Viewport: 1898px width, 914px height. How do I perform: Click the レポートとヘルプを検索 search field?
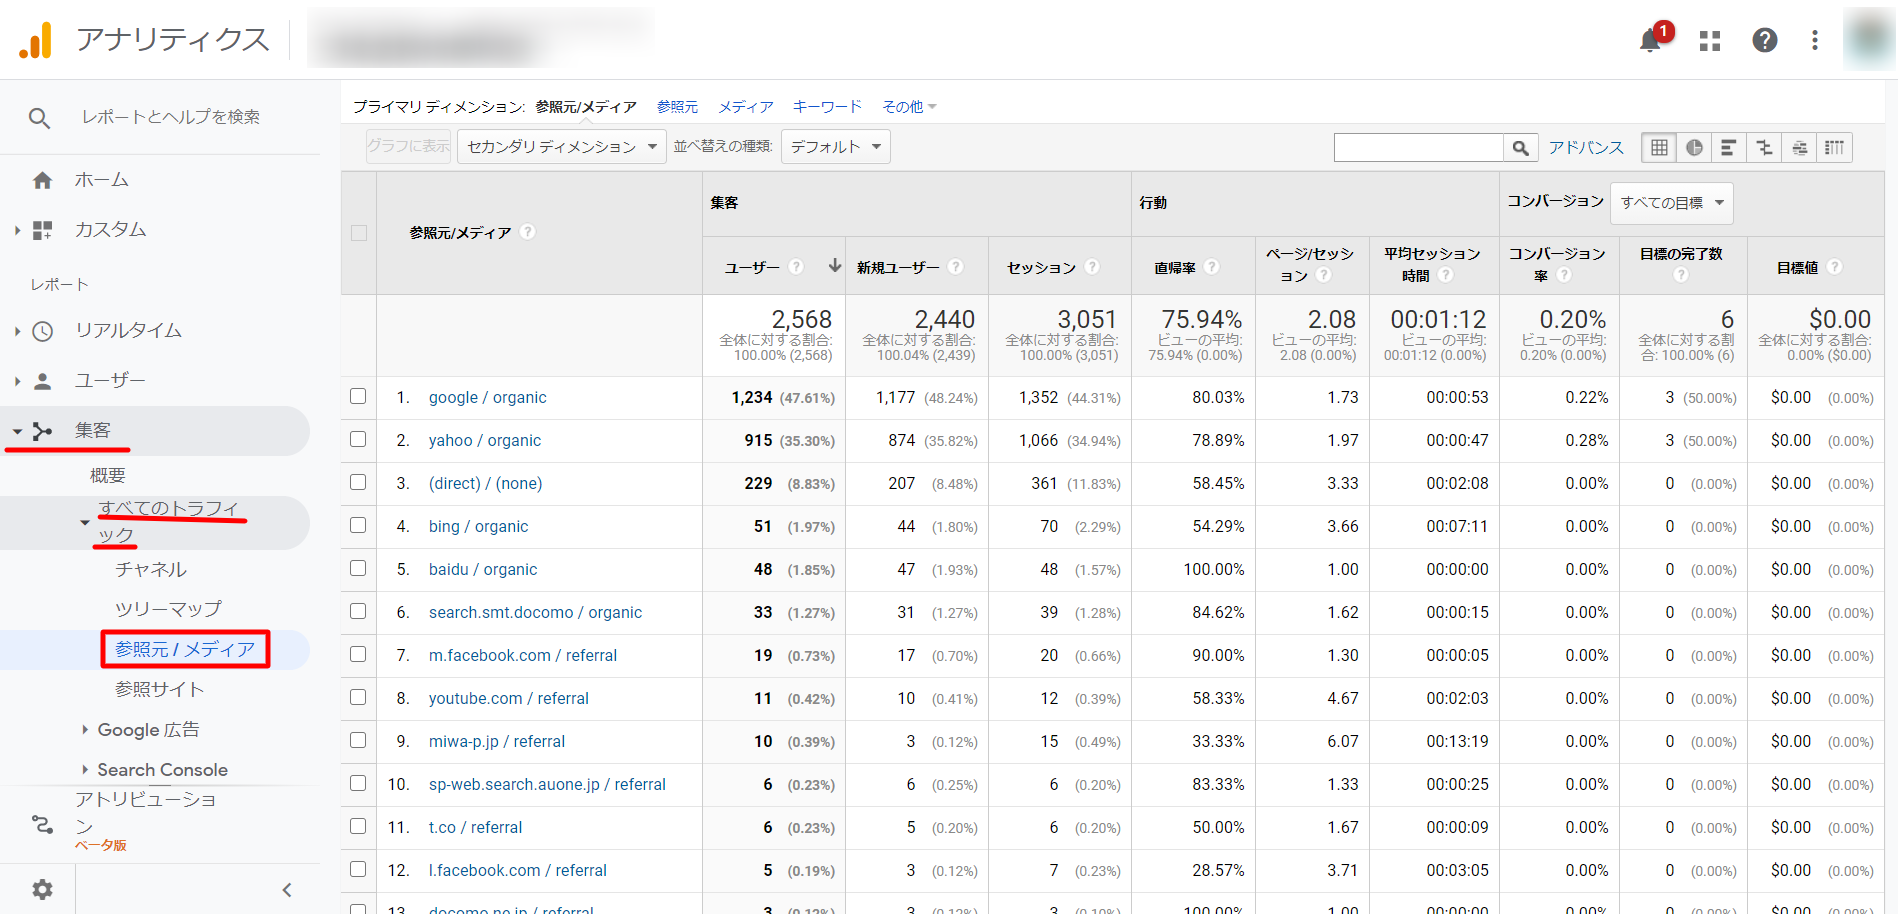171,117
